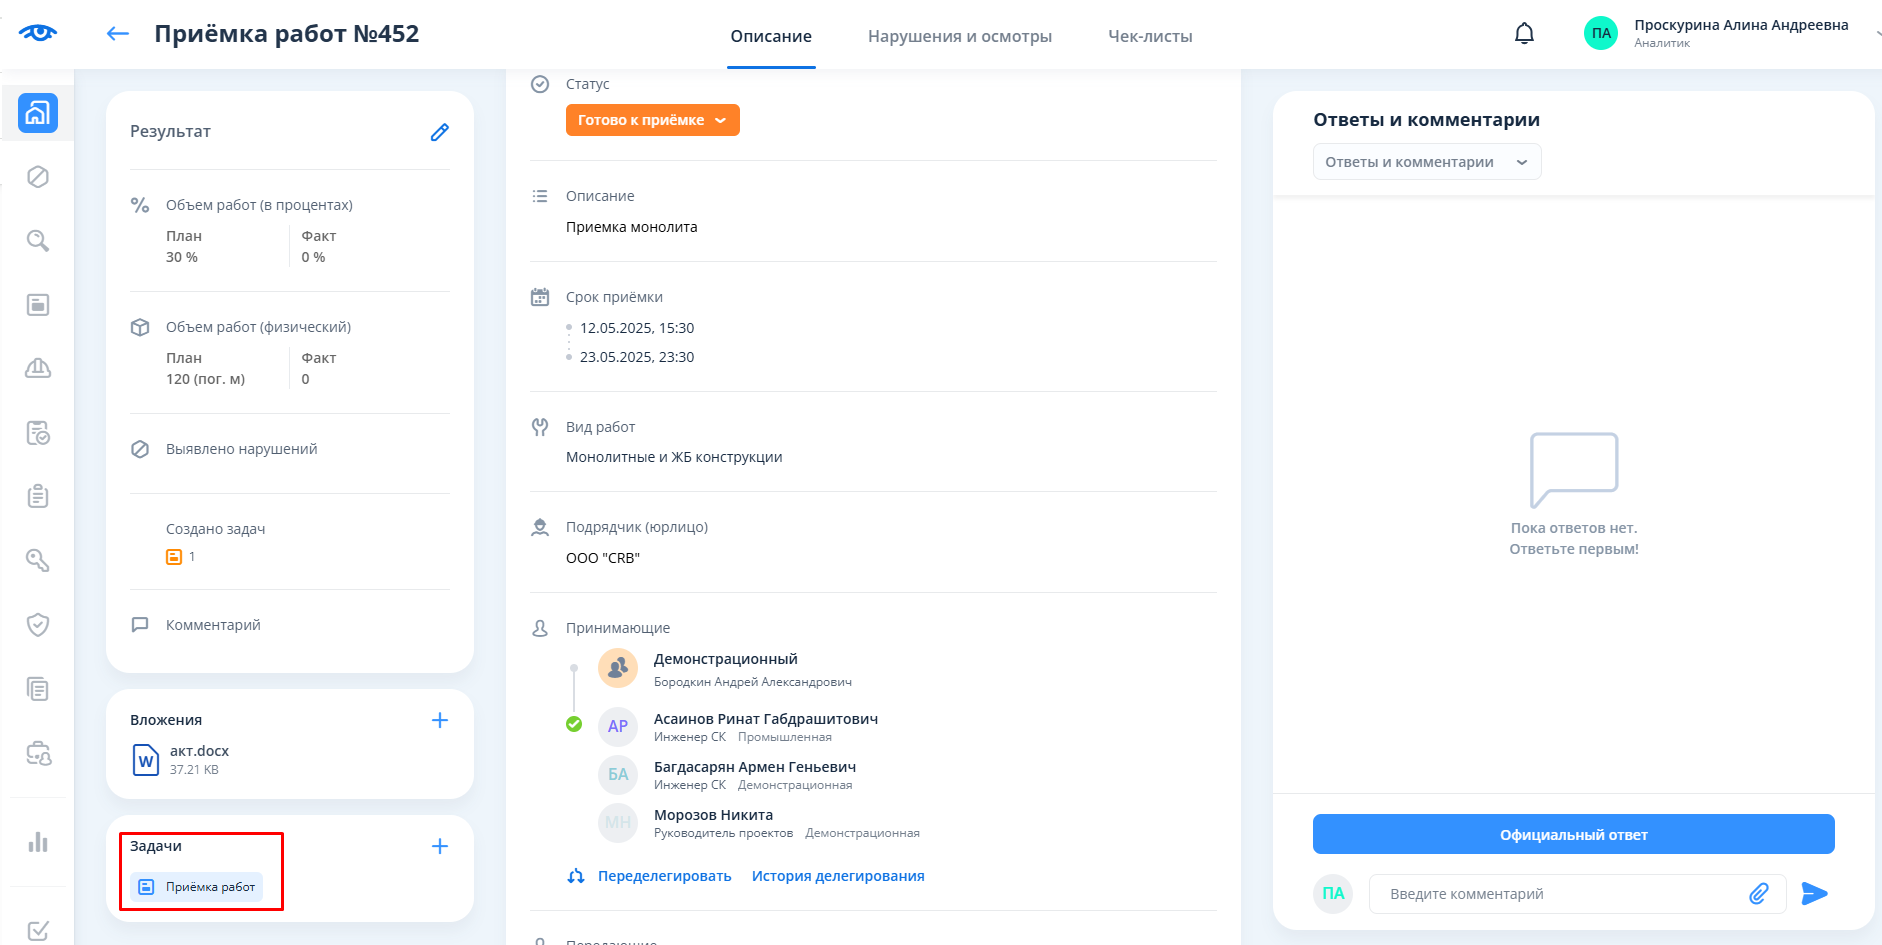The height and width of the screenshot is (945, 1882).
Task: Click the paperclip attach icon in comment box
Action: (x=1758, y=894)
